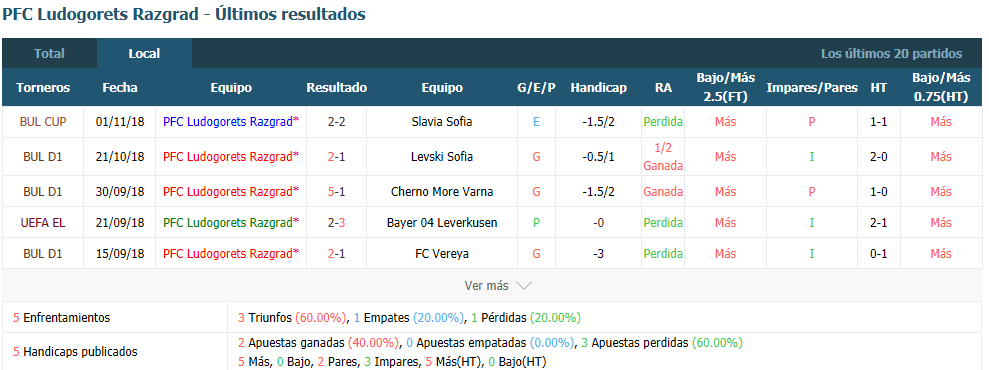
Task: Select the Local tab
Action: pos(144,54)
